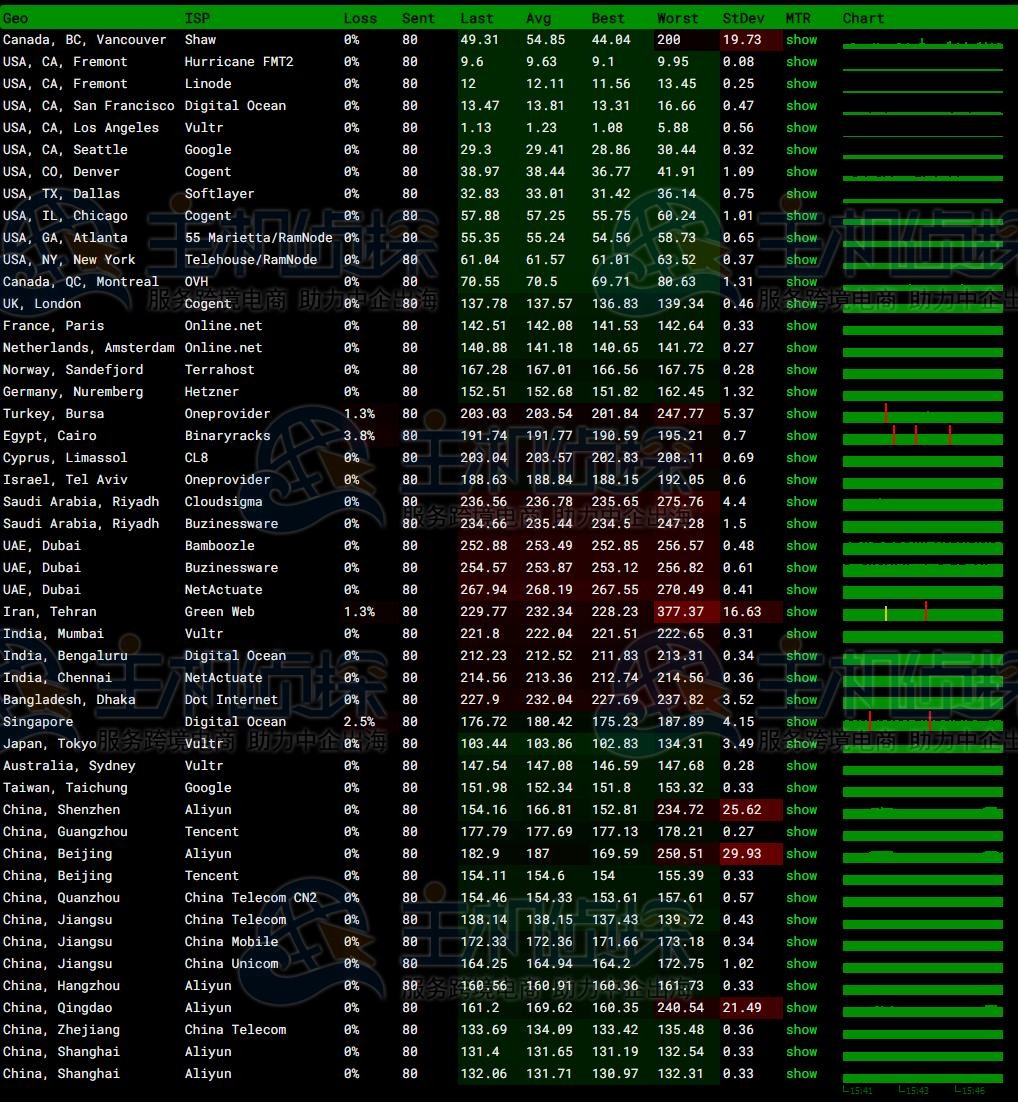
Task: Open show link for Netherlands, Amsterdam row
Action: tap(801, 348)
